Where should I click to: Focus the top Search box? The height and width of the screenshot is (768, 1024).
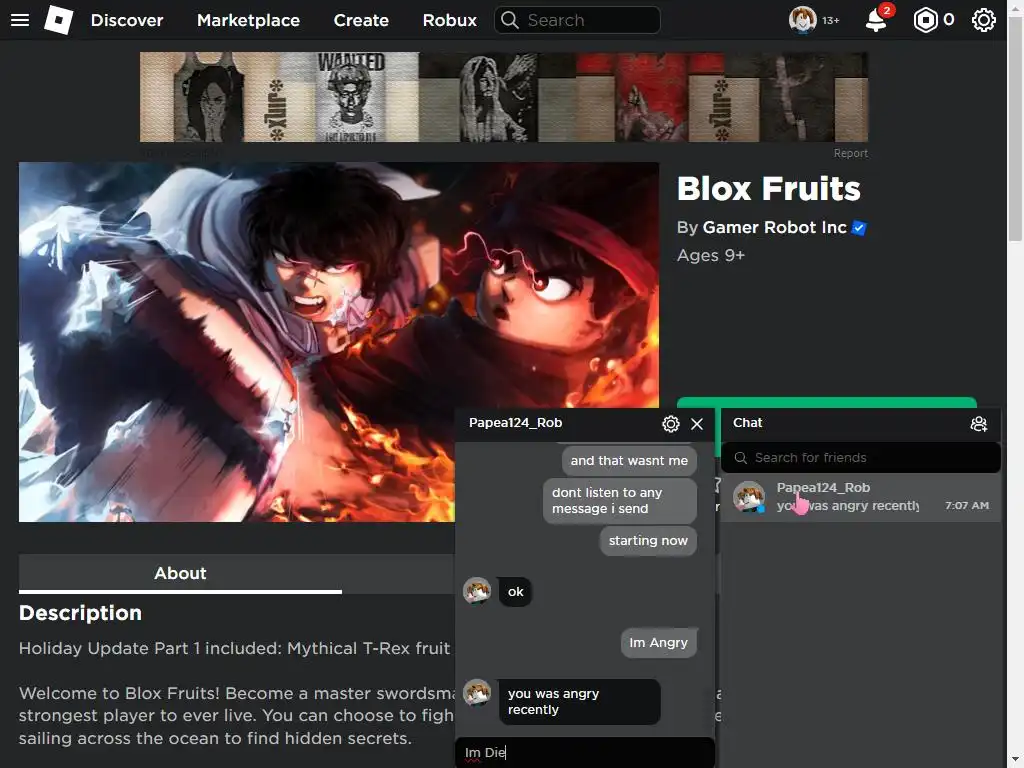(577, 20)
